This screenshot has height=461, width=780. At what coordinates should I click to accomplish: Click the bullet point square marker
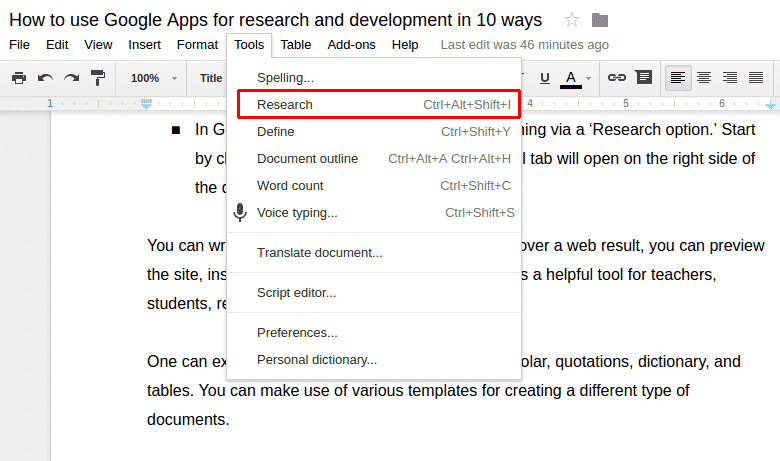point(176,130)
